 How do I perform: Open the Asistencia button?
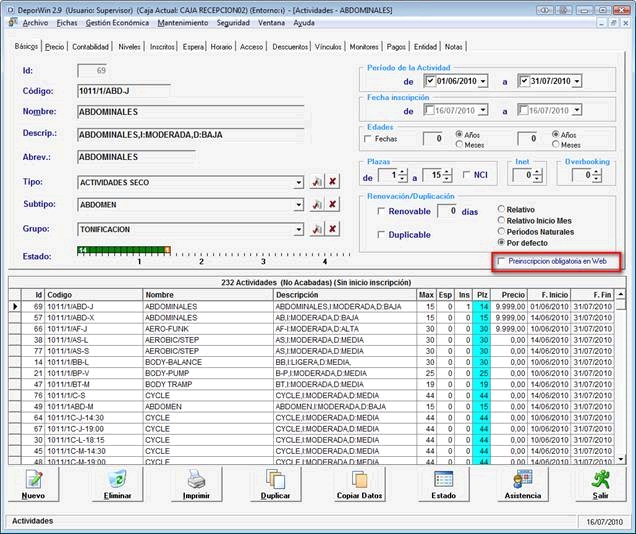[523, 484]
